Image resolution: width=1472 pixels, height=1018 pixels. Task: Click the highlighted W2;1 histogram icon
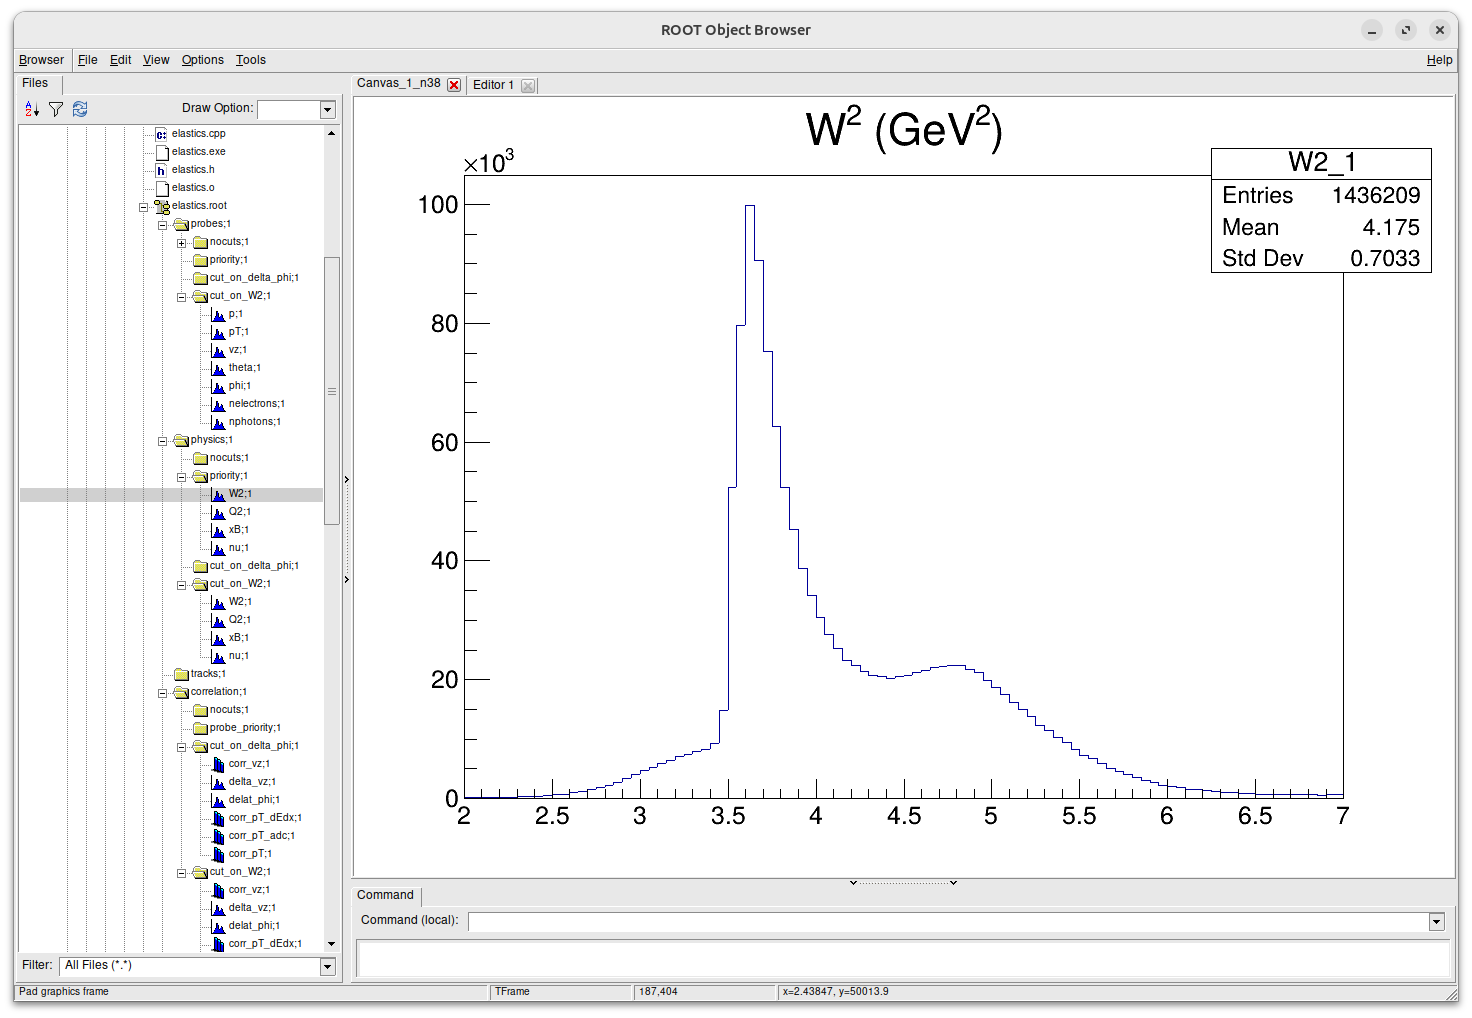pyautogui.click(x=218, y=494)
